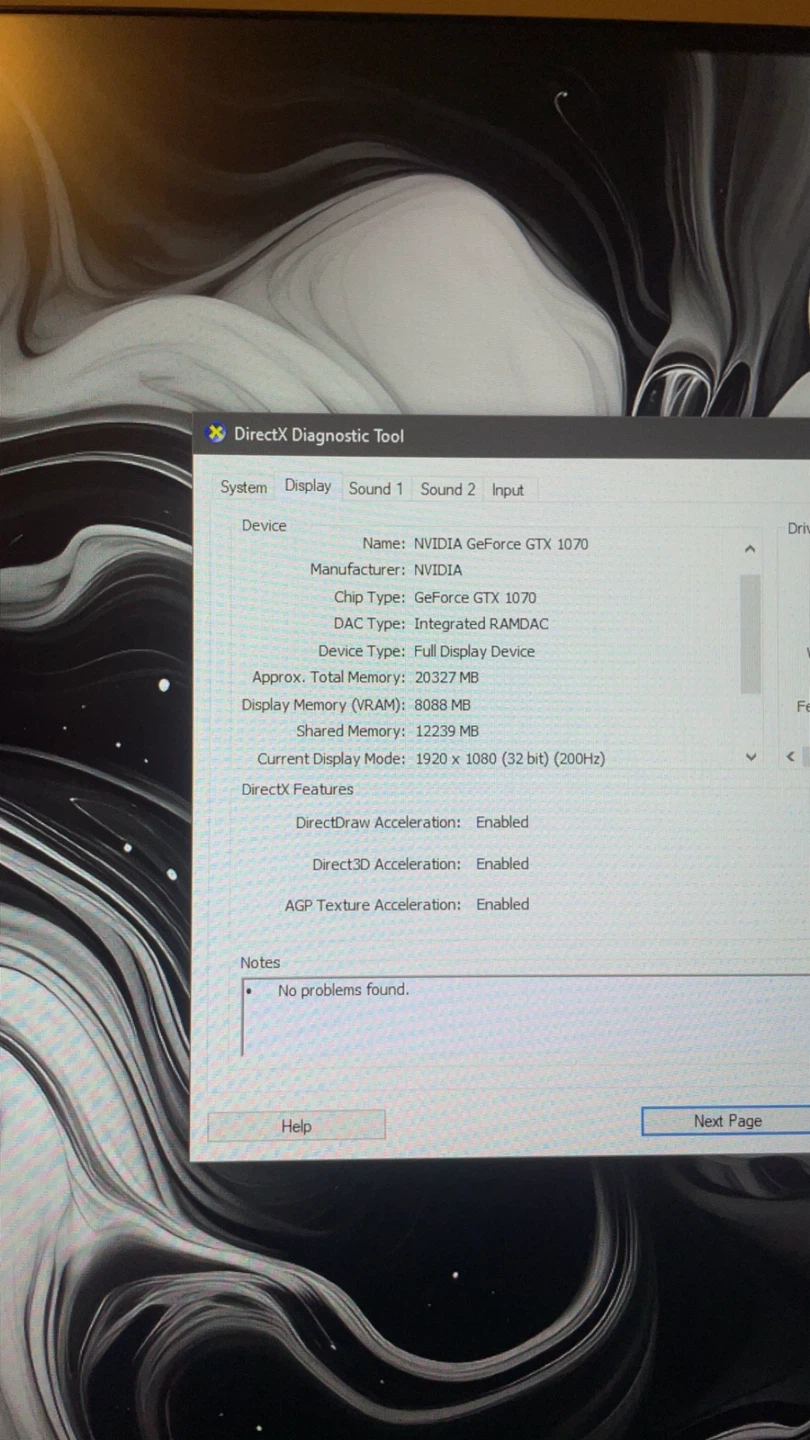Select the Display tab
Image resolution: width=810 pixels, height=1440 pixels.
pyautogui.click(x=307, y=485)
